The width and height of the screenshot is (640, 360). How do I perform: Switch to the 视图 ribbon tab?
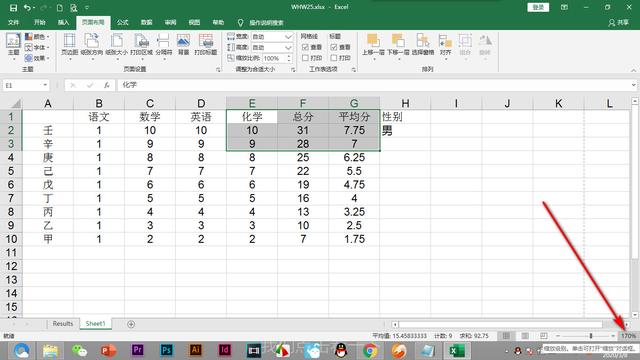point(194,22)
